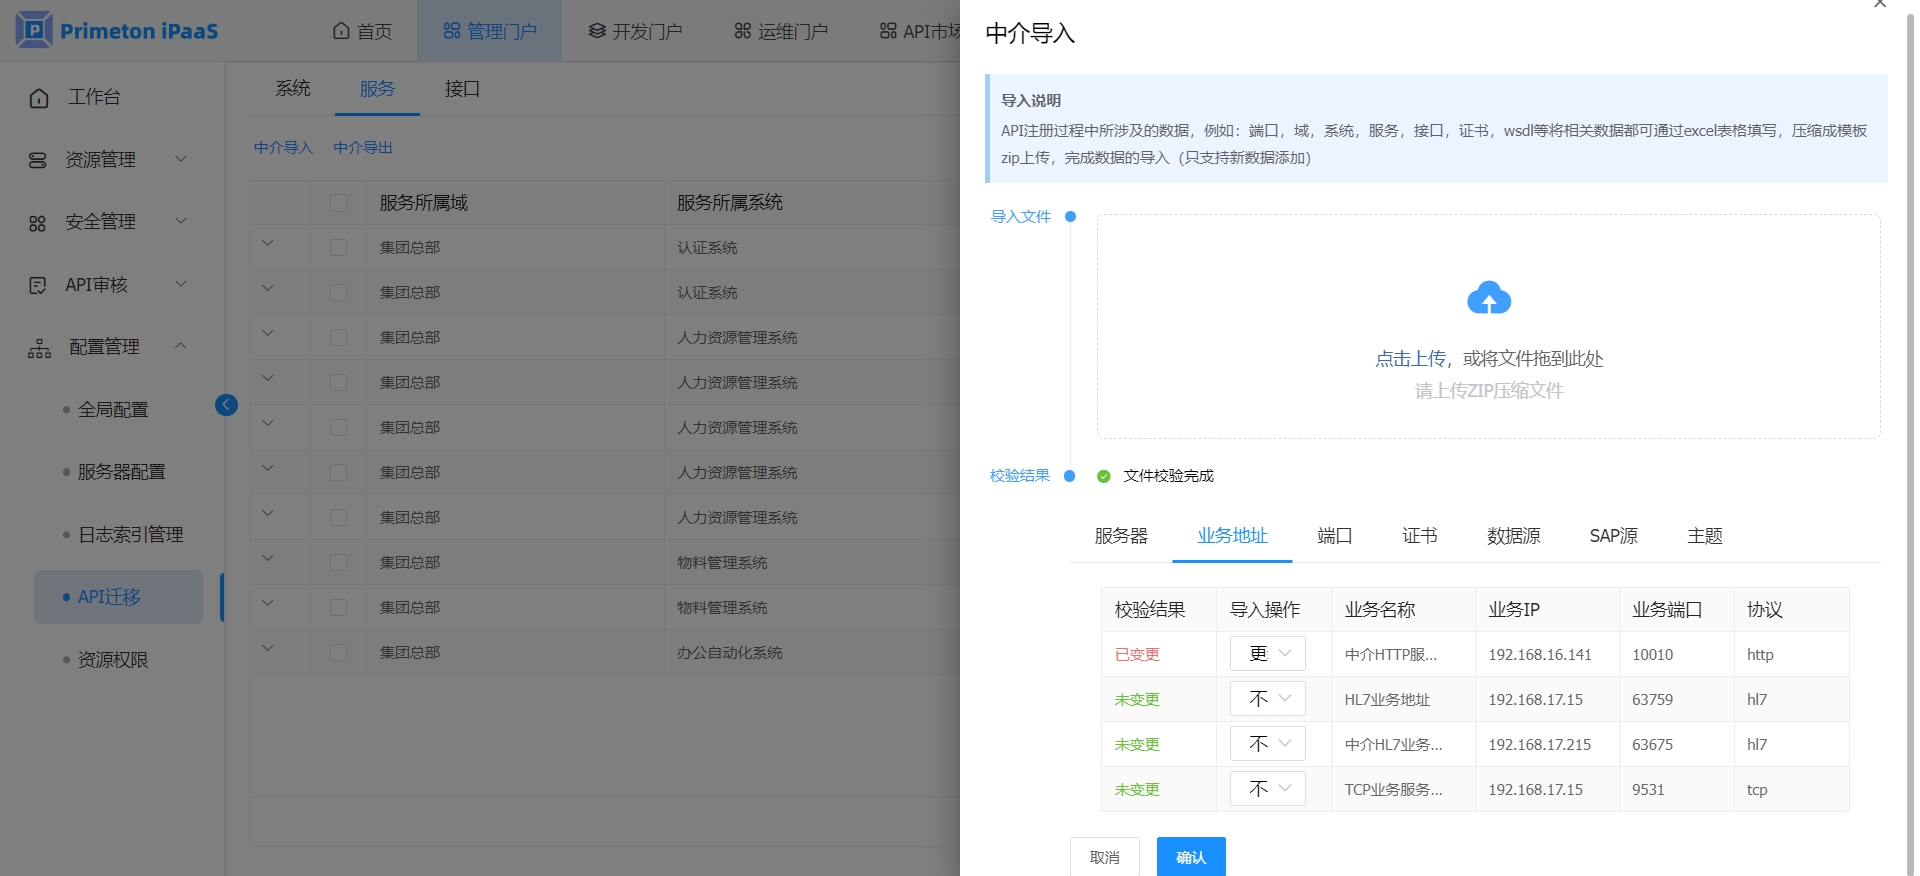
Task: Open import action dropdown for HL7业务地址 row
Action: (1267, 699)
